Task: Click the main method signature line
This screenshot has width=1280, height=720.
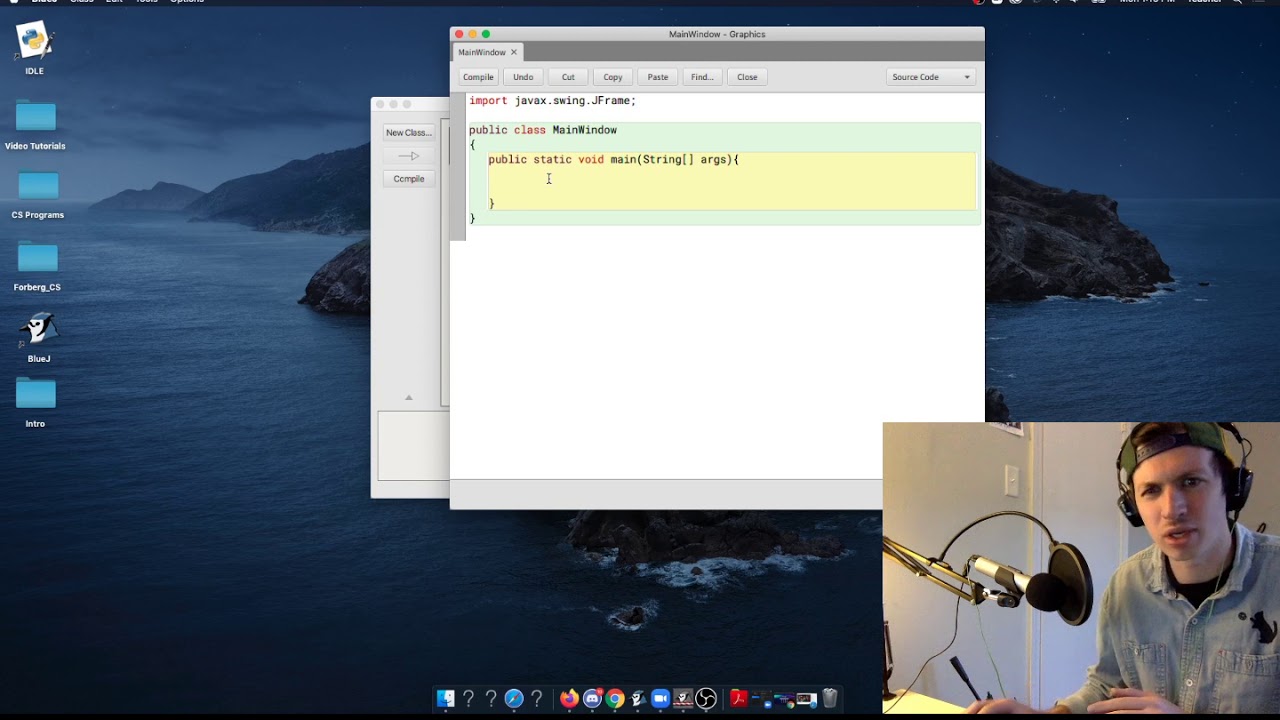Action: [x=613, y=160]
